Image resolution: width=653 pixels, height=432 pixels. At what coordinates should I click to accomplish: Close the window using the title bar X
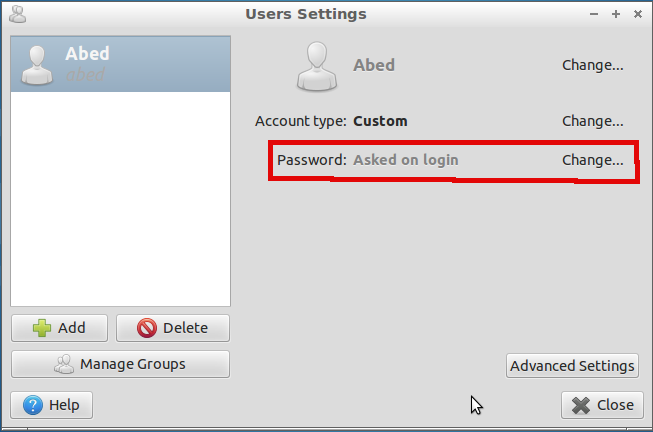click(x=636, y=14)
